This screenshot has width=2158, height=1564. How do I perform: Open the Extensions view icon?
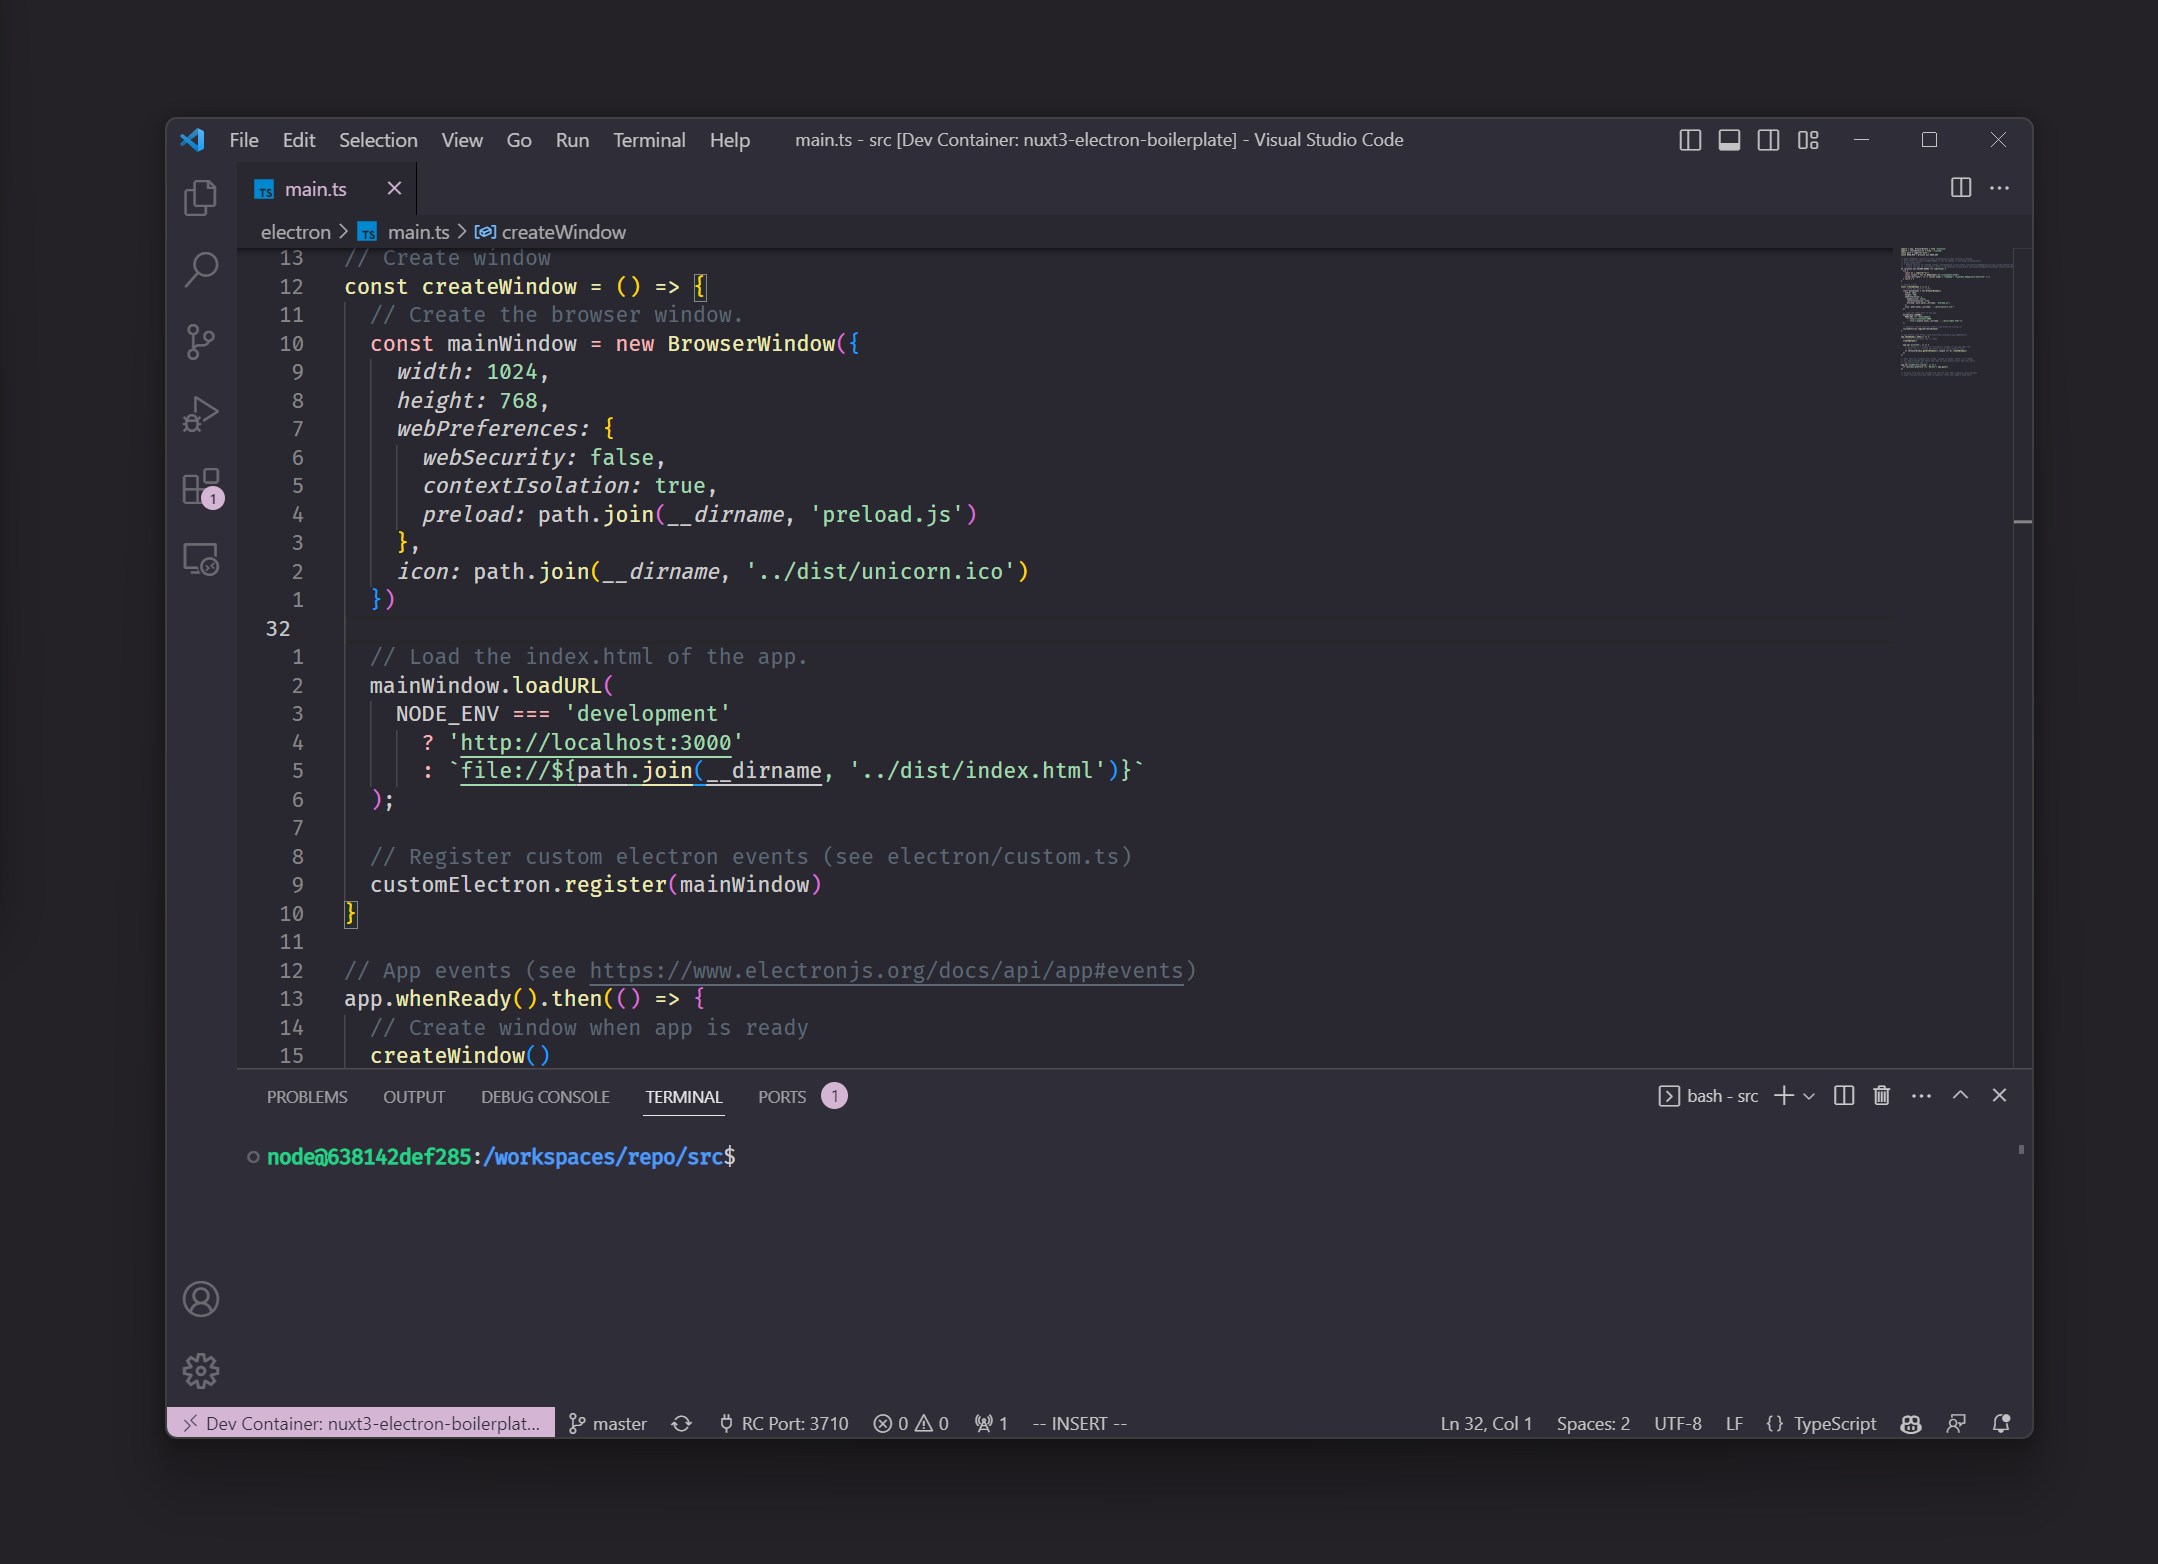[200, 487]
